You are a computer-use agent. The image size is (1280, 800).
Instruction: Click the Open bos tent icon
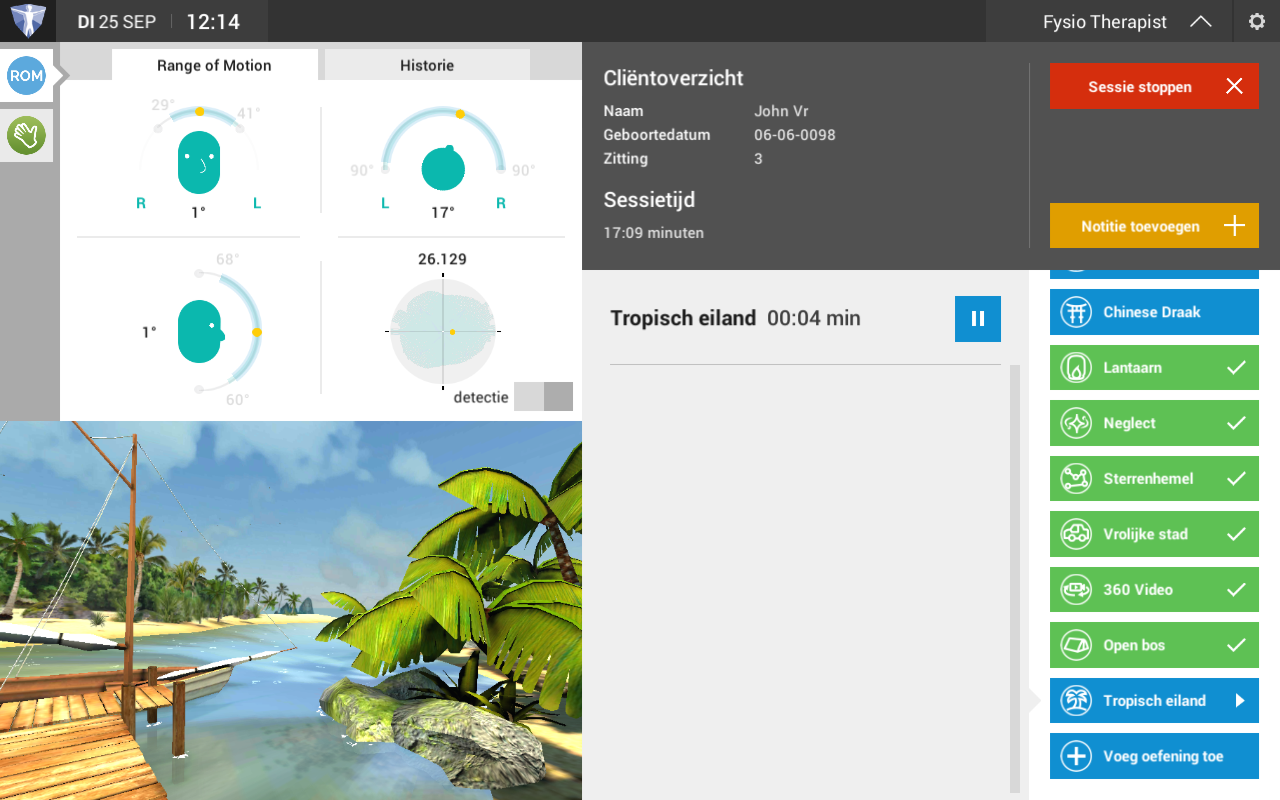pos(1076,645)
